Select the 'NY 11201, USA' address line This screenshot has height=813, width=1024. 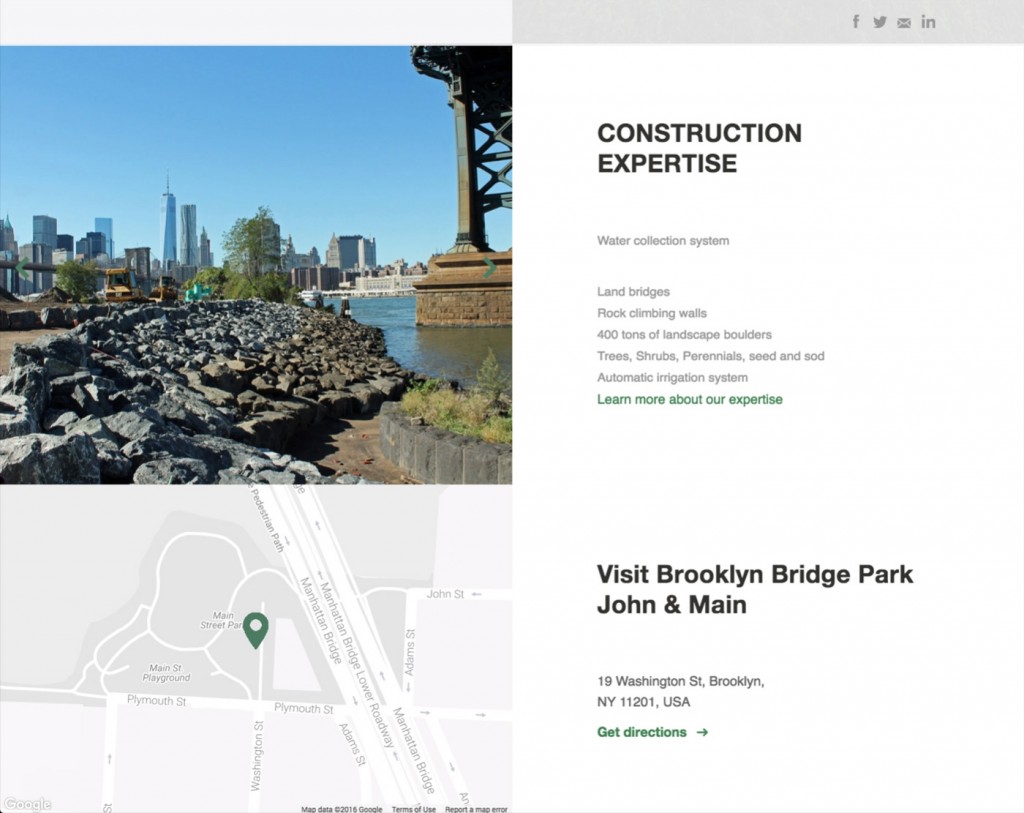click(643, 702)
